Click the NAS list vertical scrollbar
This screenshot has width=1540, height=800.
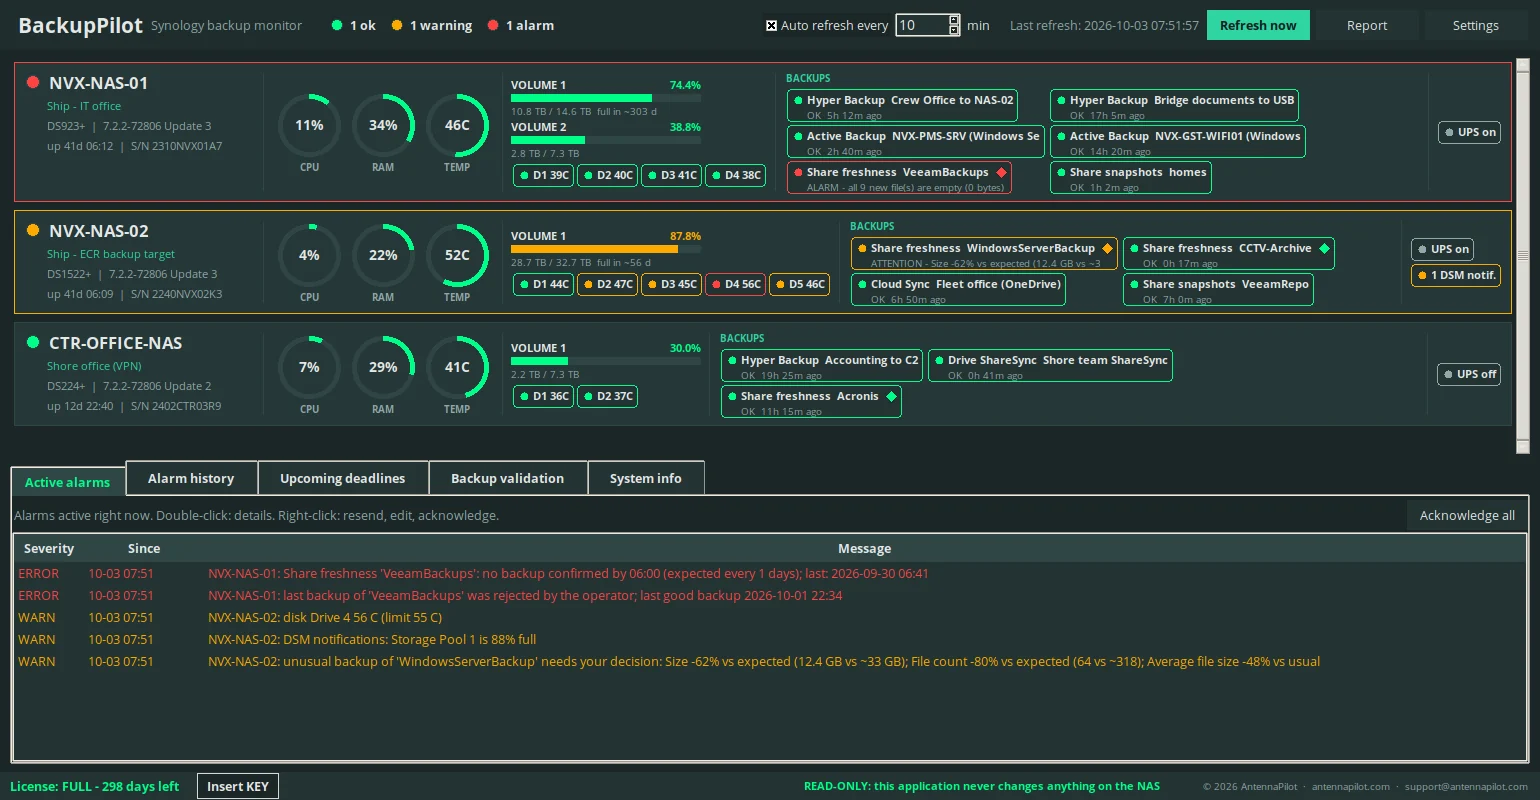pos(1523,255)
